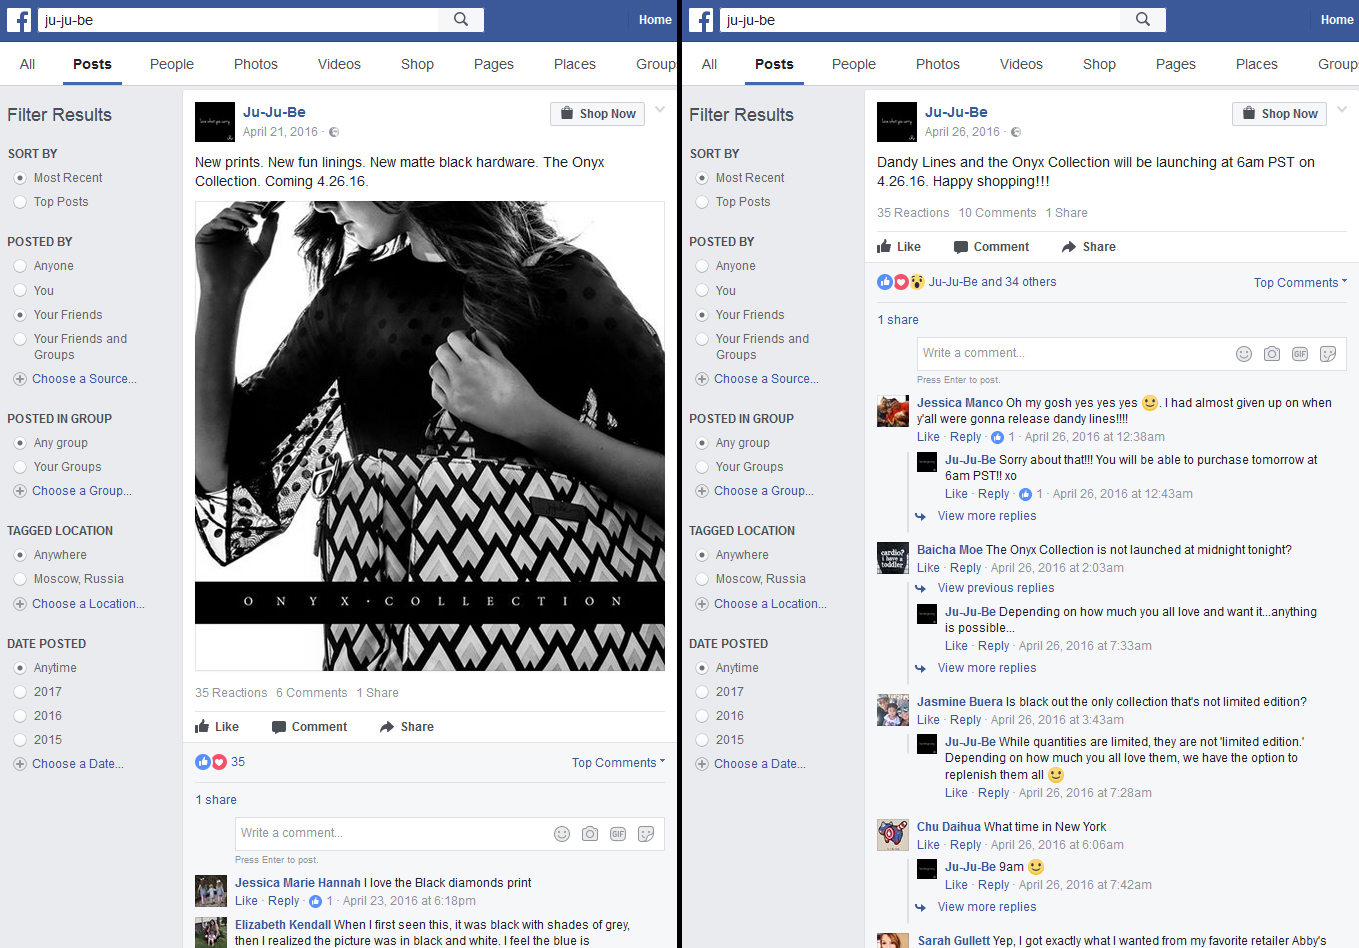Click plus icon beside left 'Choose a Source...'

point(19,379)
